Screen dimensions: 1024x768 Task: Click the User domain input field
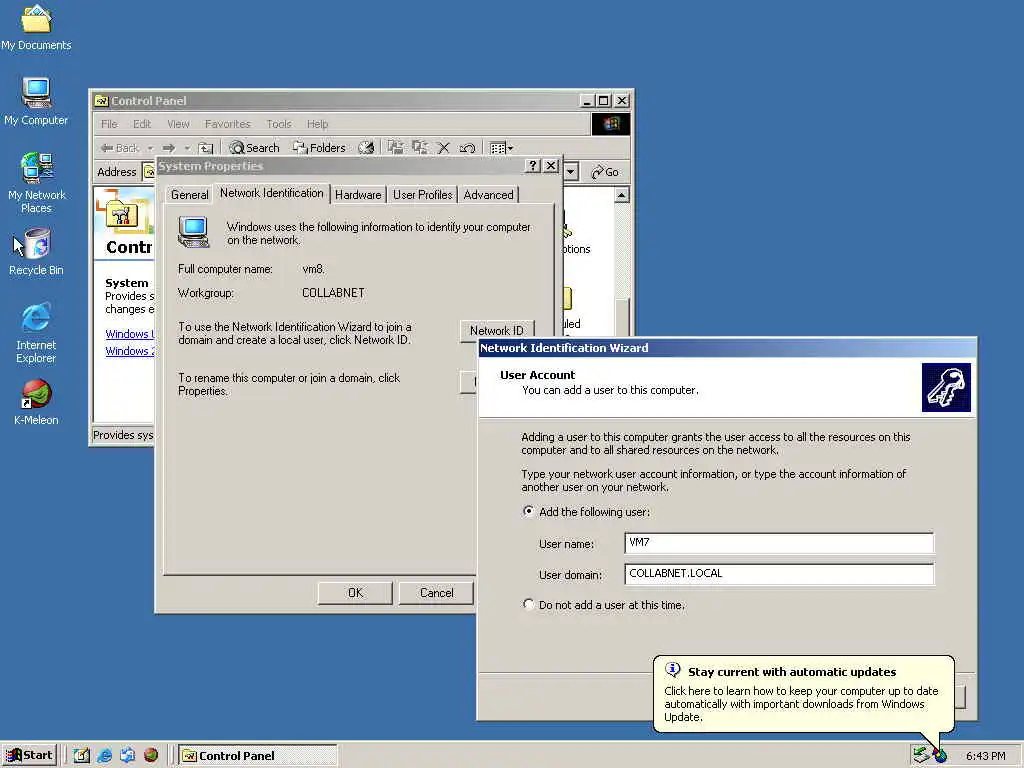click(x=779, y=573)
